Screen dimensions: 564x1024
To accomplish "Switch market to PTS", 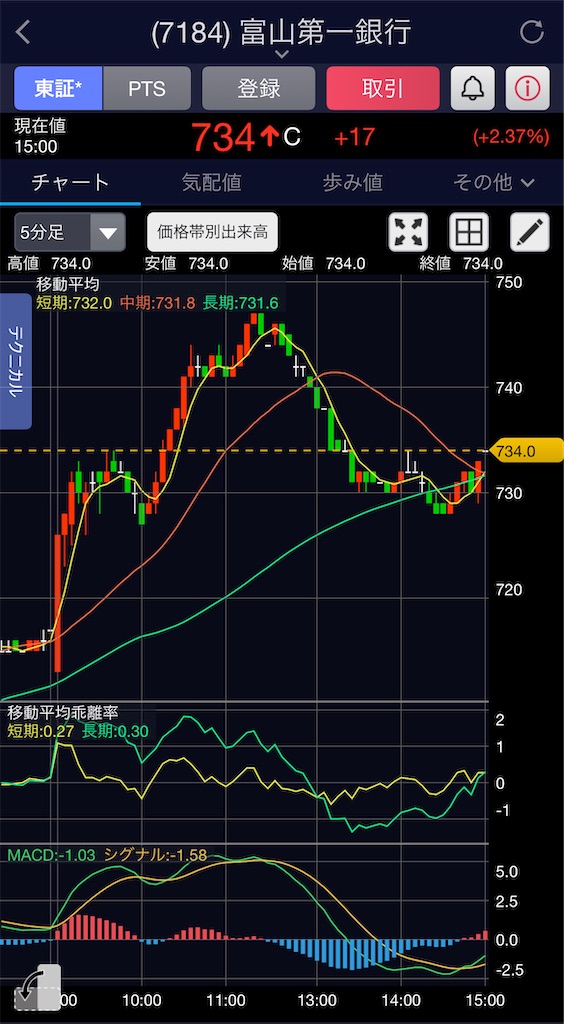I will point(147,88).
